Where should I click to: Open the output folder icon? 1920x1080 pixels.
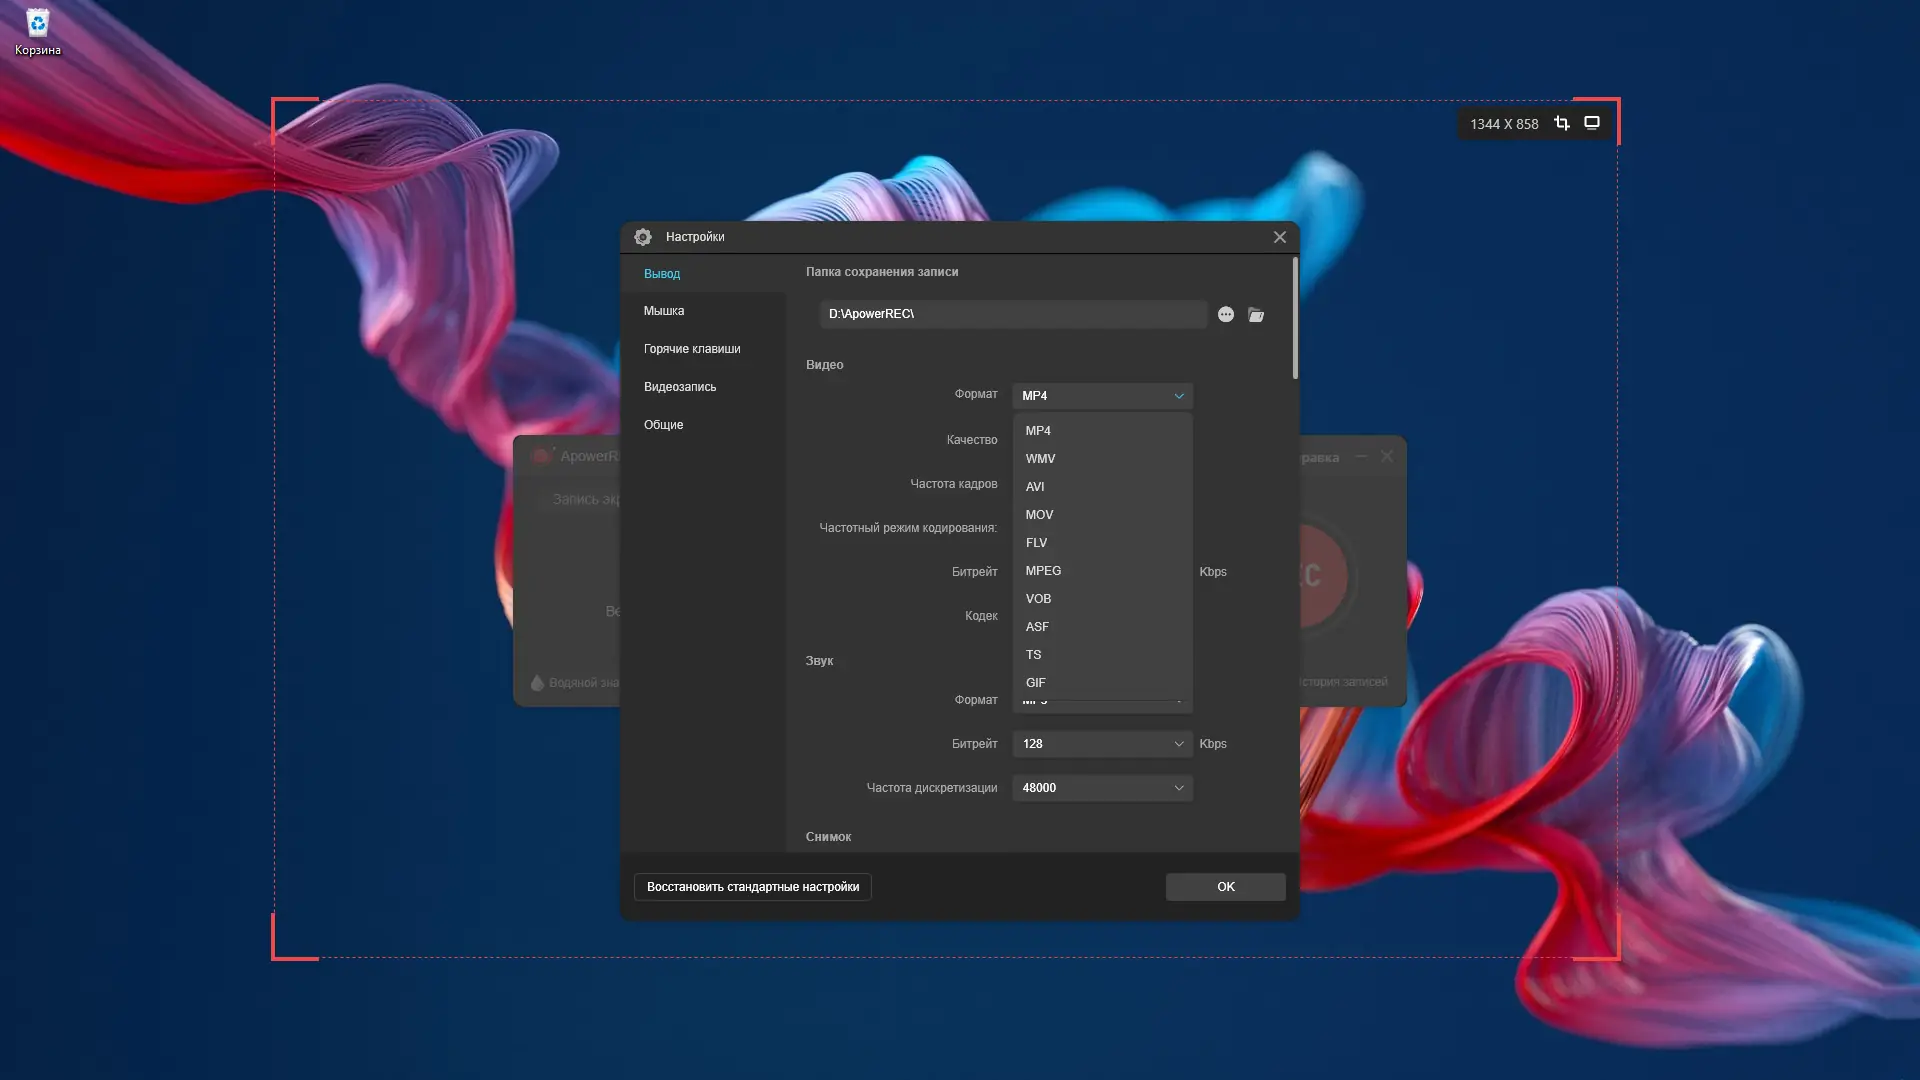1256,314
